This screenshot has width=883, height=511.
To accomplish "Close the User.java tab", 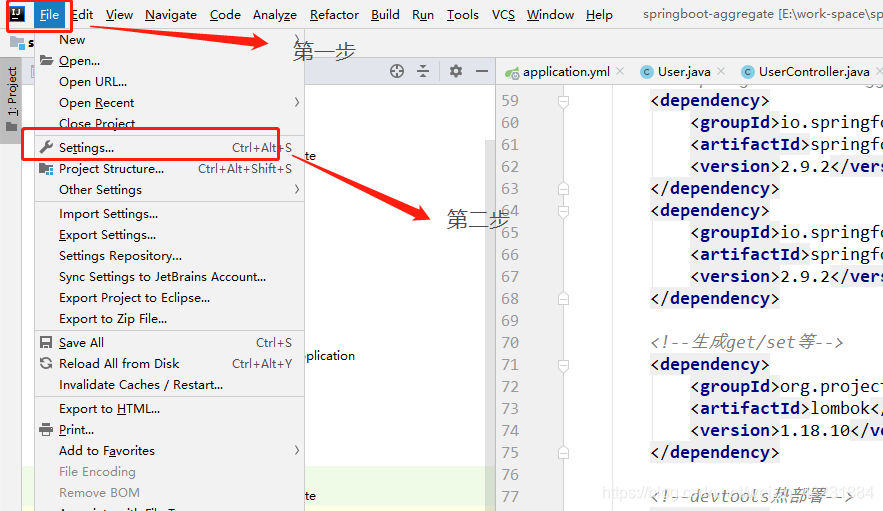I will pyautogui.click(x=721, y=71).
